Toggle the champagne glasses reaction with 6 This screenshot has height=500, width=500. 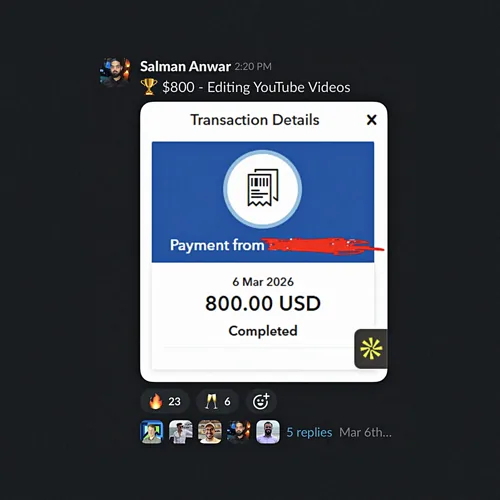point(217,401)
